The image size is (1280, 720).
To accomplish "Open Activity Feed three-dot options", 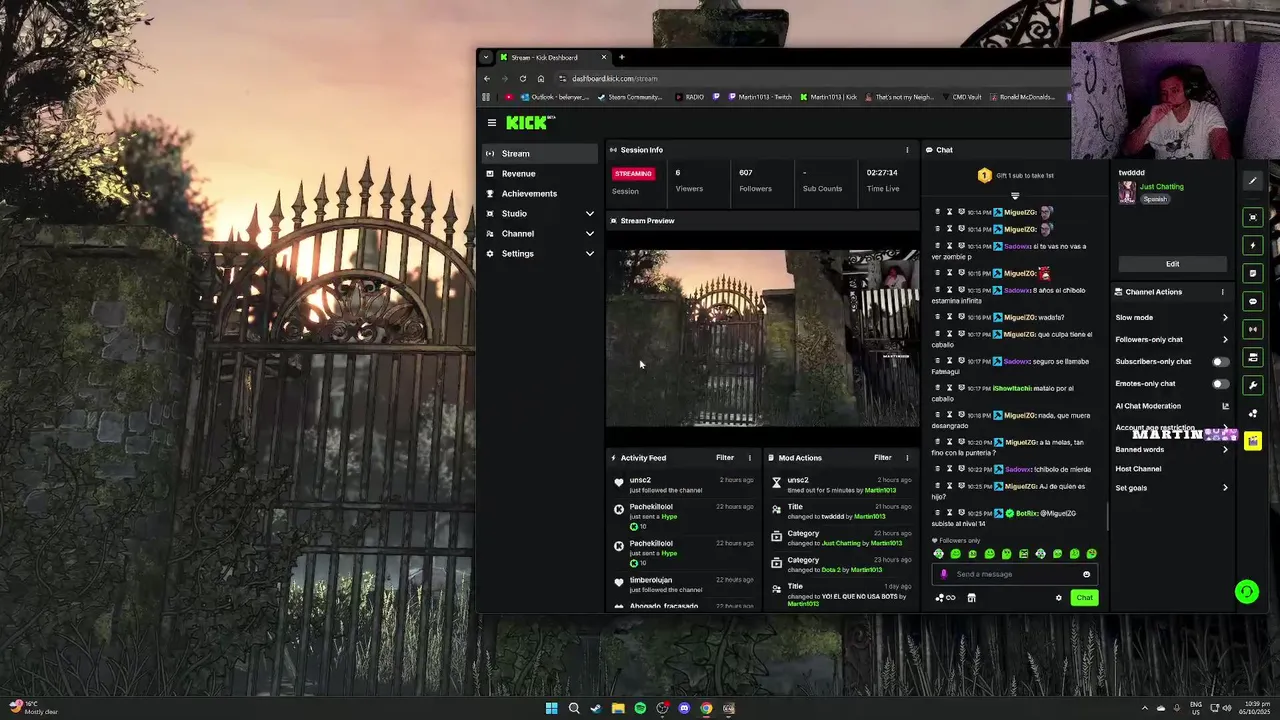I will (749, 458).
